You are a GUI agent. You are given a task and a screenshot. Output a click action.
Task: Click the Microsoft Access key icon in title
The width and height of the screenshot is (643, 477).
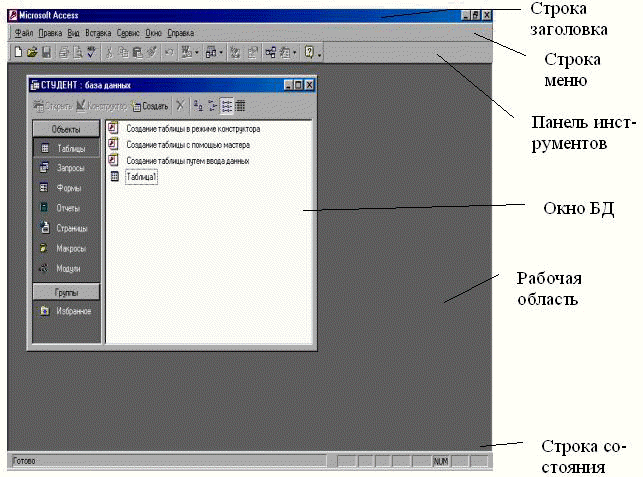tap(13, 15)
